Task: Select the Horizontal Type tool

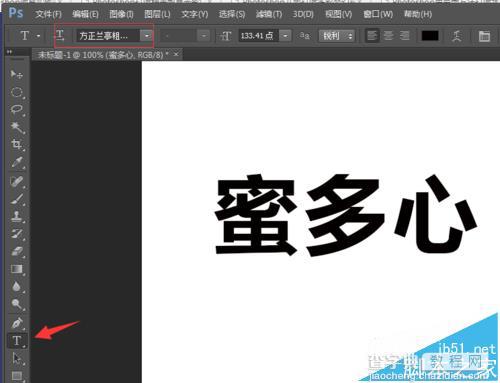Action: [x=17, y=341]
